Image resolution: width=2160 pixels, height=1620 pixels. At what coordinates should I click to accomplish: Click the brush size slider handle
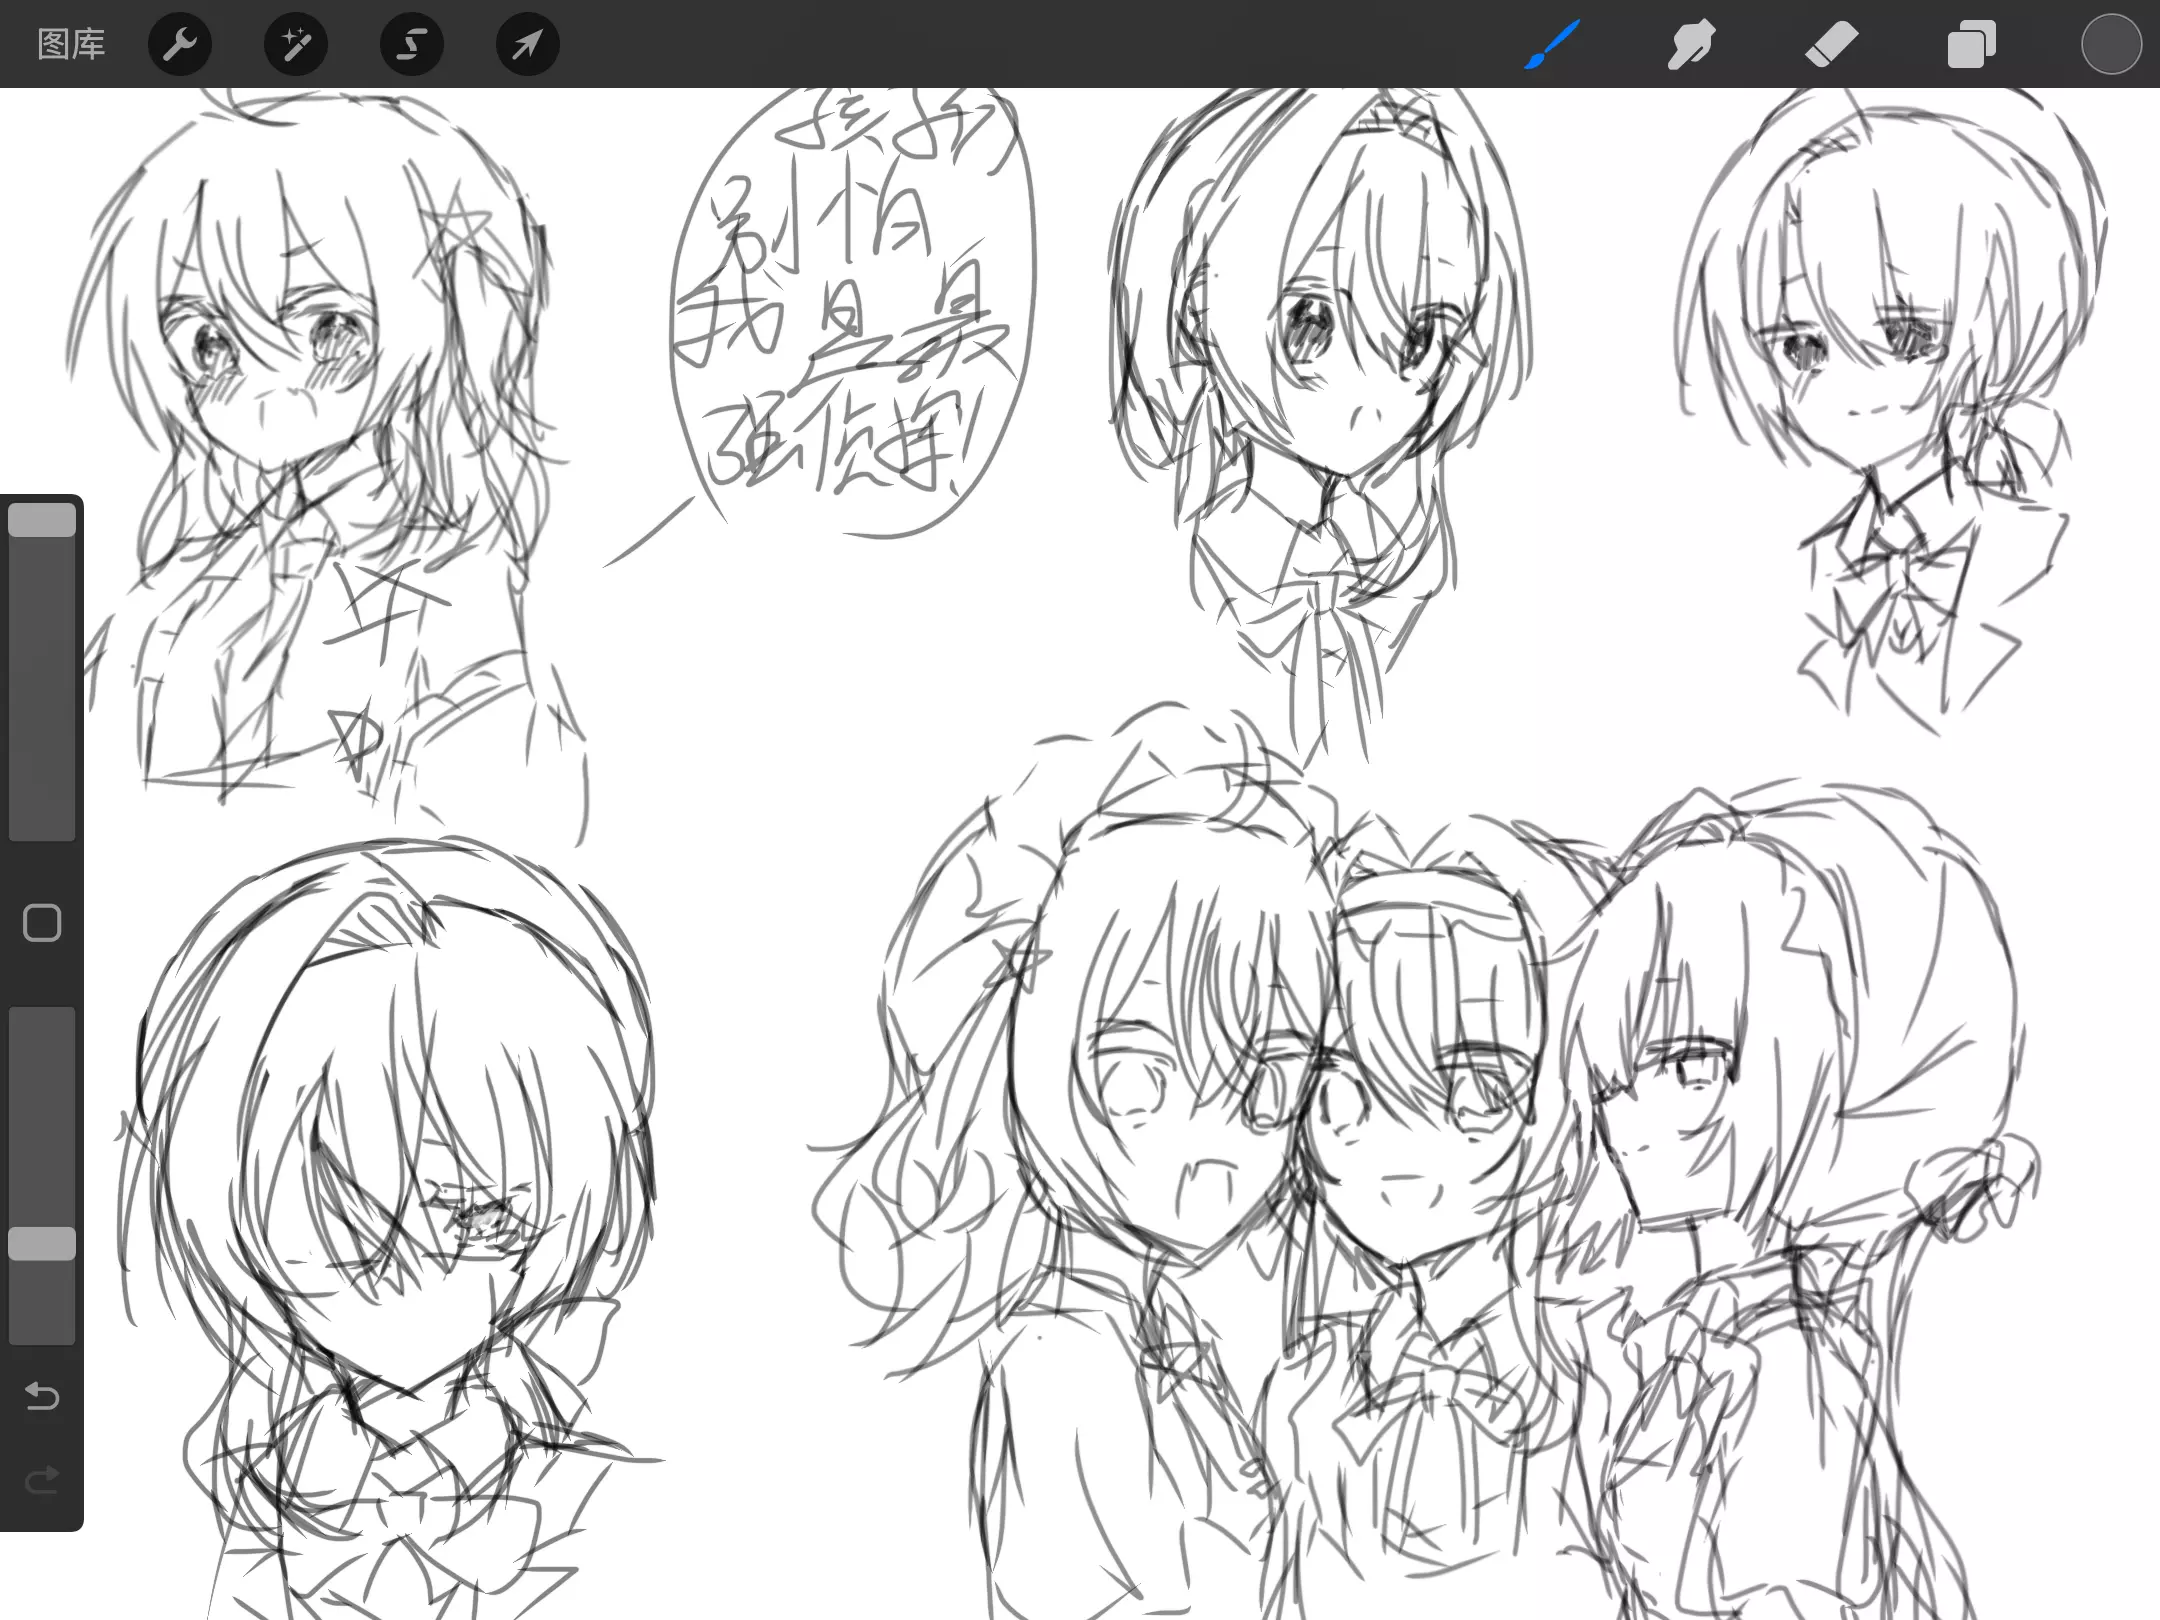[x=42, y=520]
